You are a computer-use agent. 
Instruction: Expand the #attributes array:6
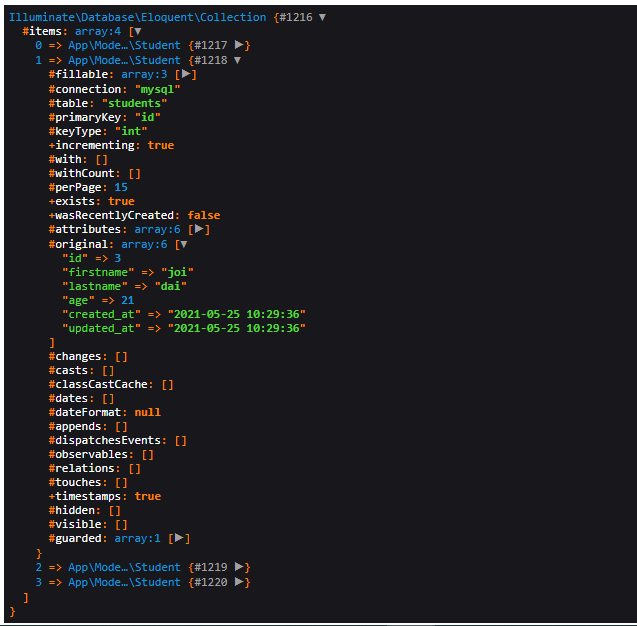tap(199, 229)
